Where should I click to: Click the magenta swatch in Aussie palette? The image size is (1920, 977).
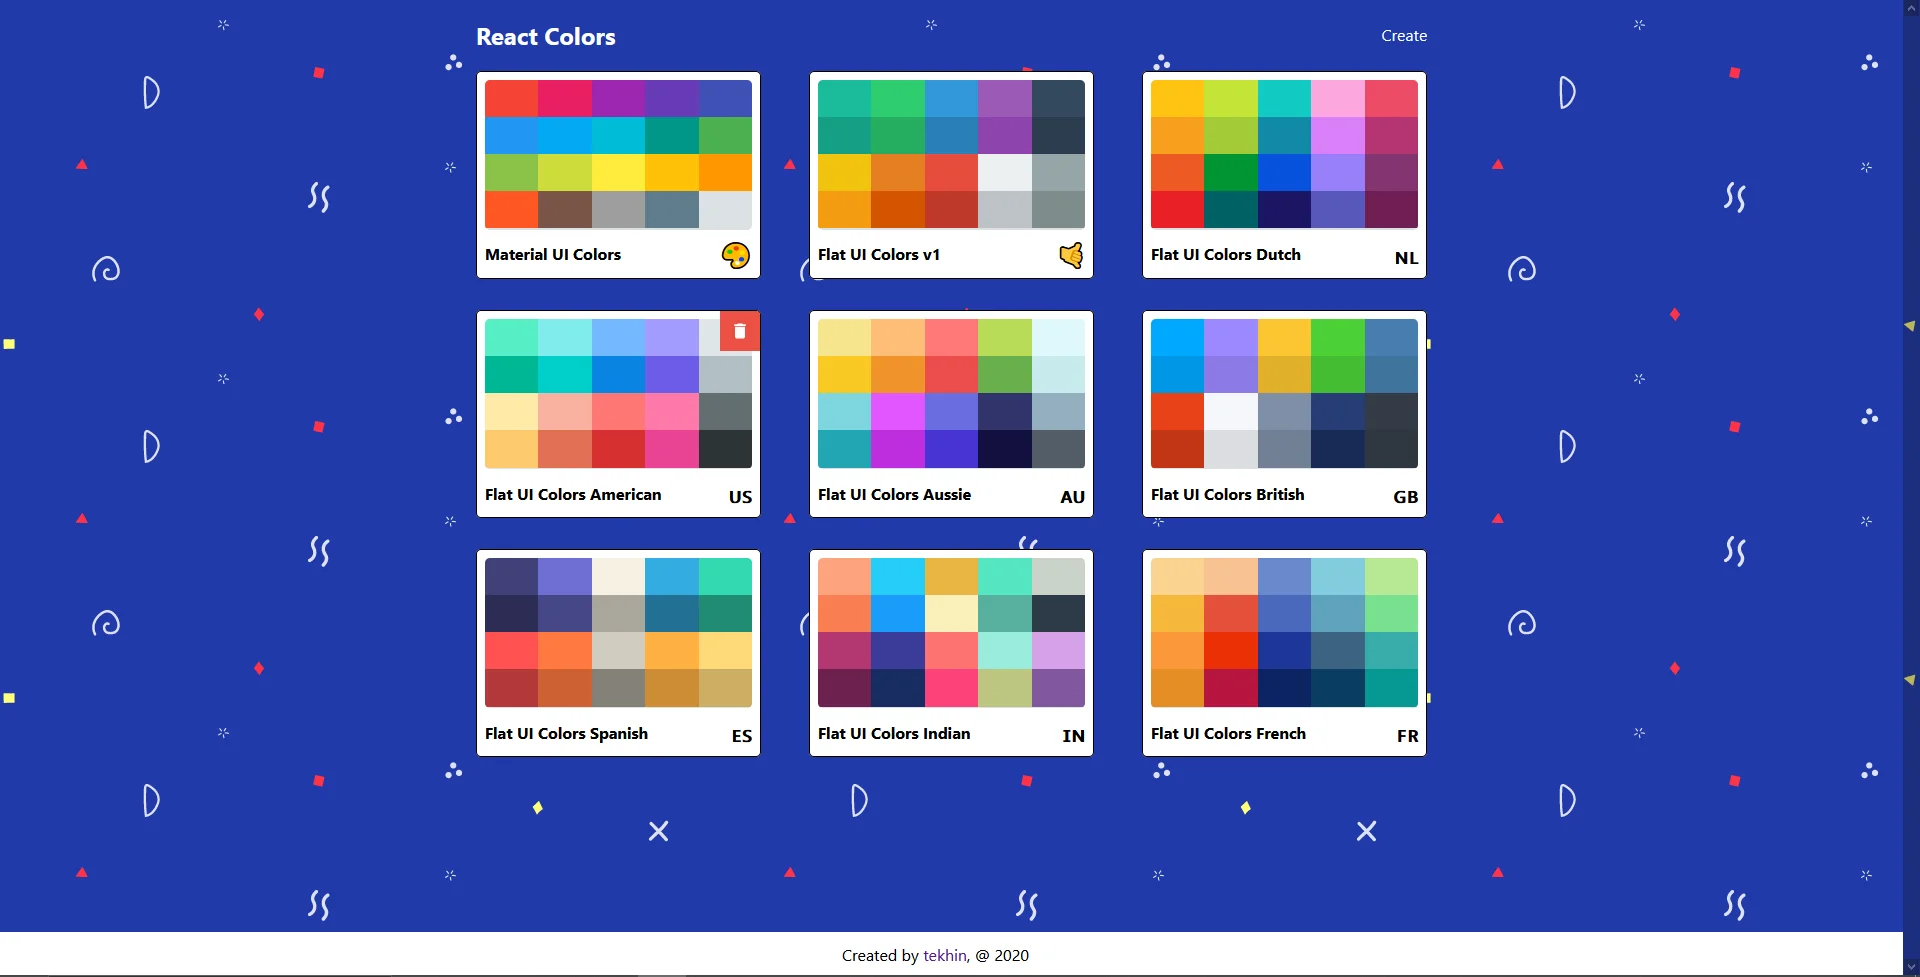pyautogui.click(x=898, y=412)
